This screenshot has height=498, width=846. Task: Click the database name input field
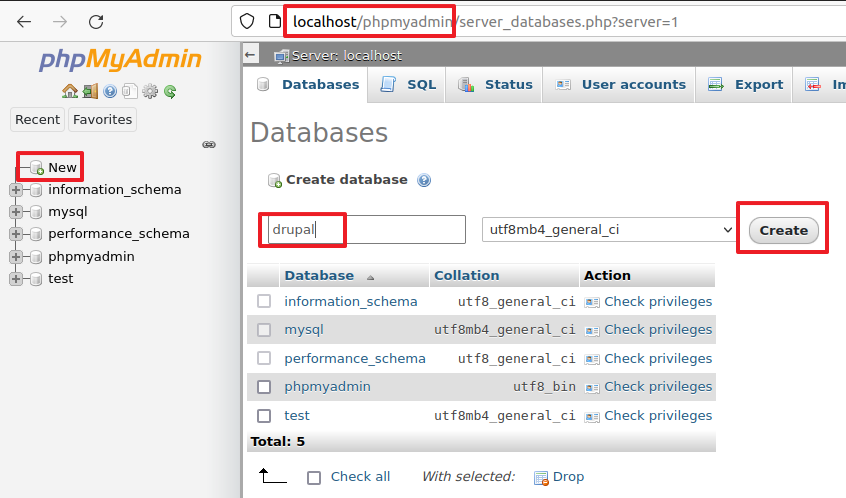(364, 230)
